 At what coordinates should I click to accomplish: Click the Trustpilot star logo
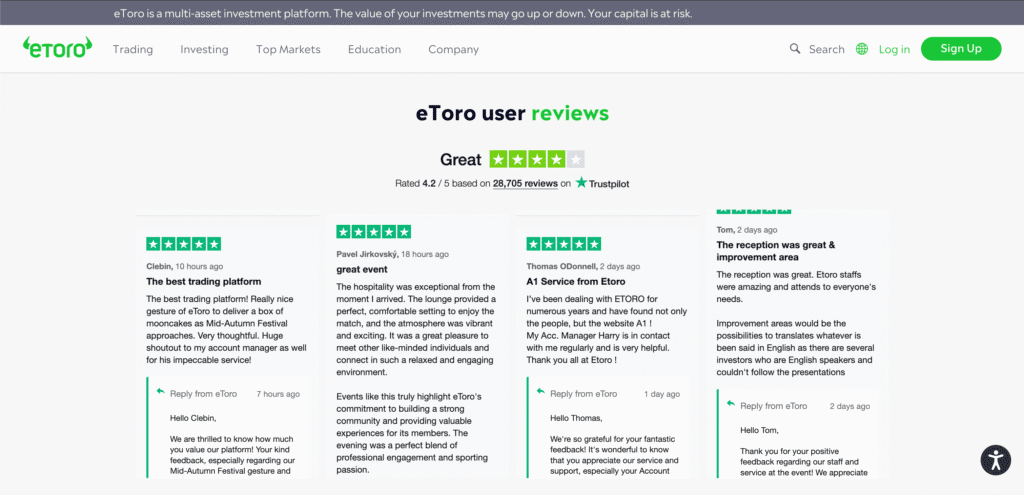pyautogui.click(x=581, y=183)
